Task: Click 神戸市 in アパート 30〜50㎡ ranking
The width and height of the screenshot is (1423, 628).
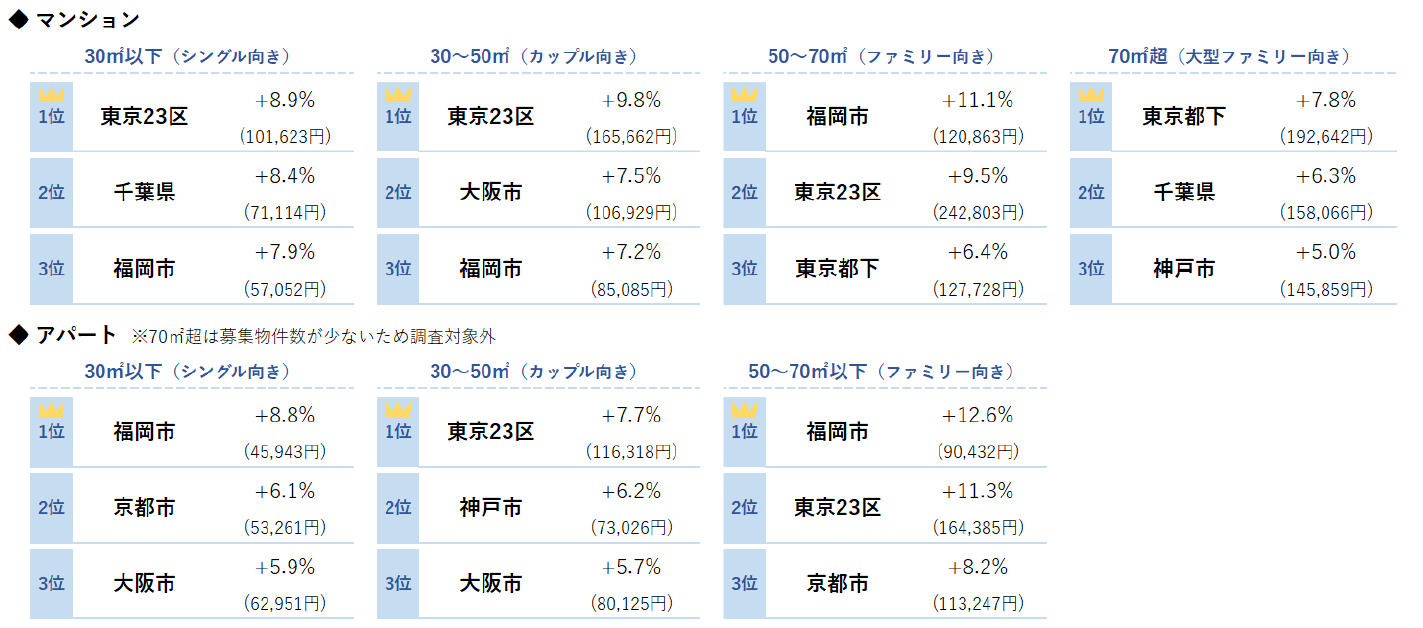Action: [x=491, y=508]
